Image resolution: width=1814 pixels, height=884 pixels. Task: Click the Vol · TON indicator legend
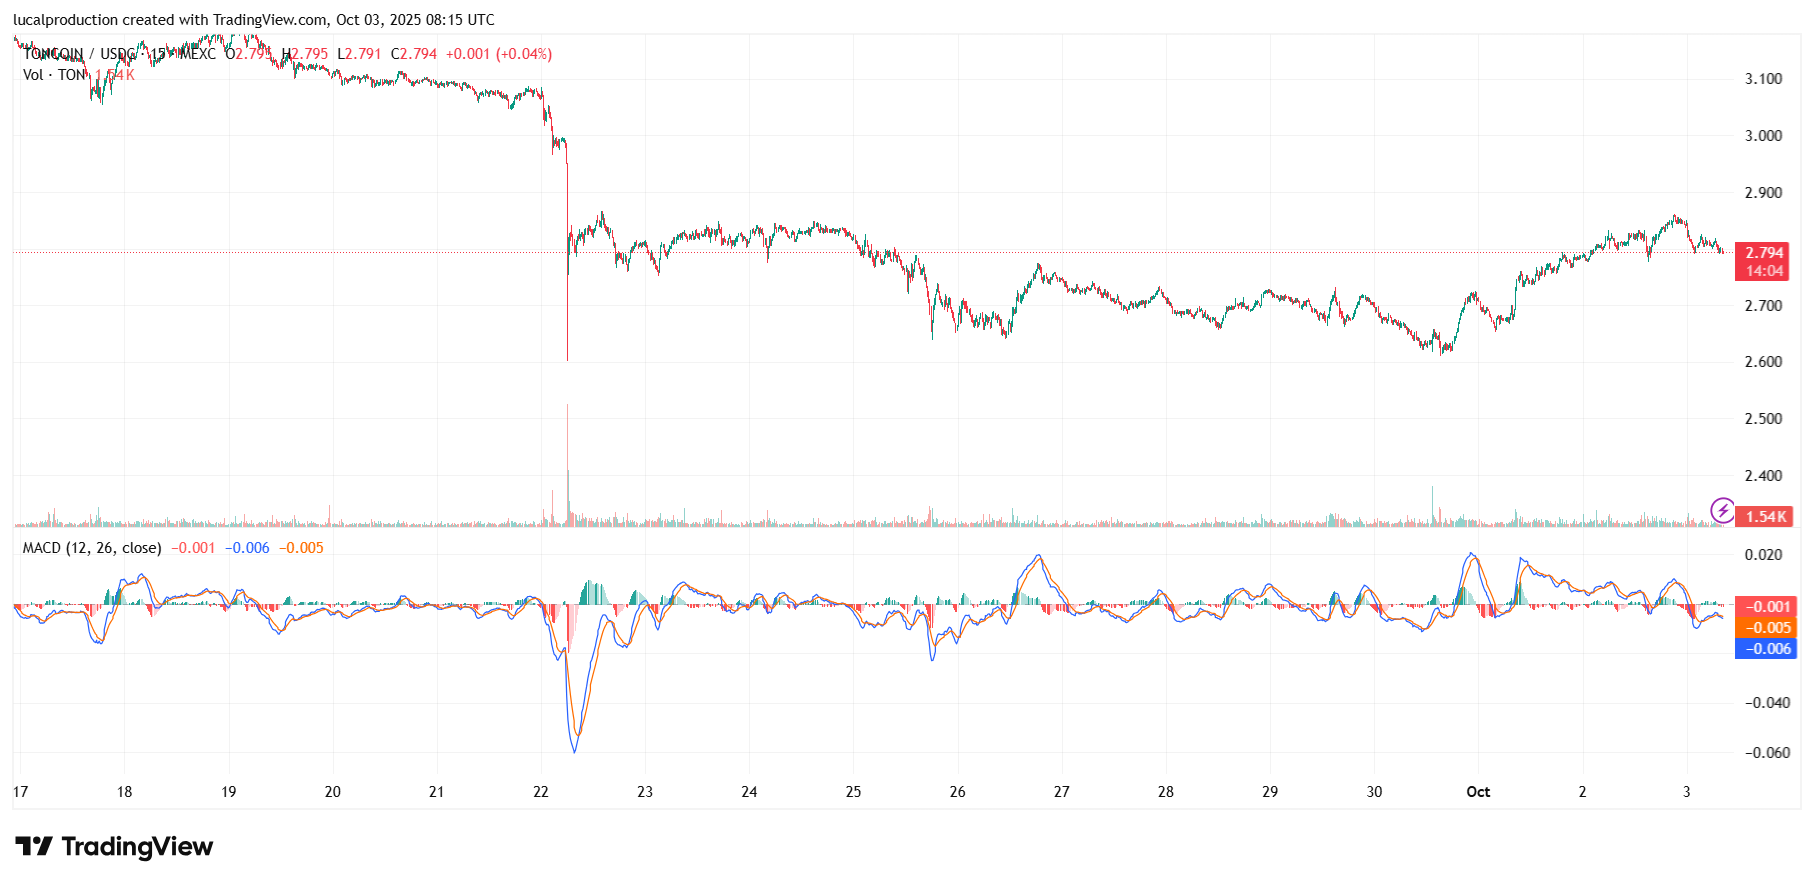pos(55,75)
